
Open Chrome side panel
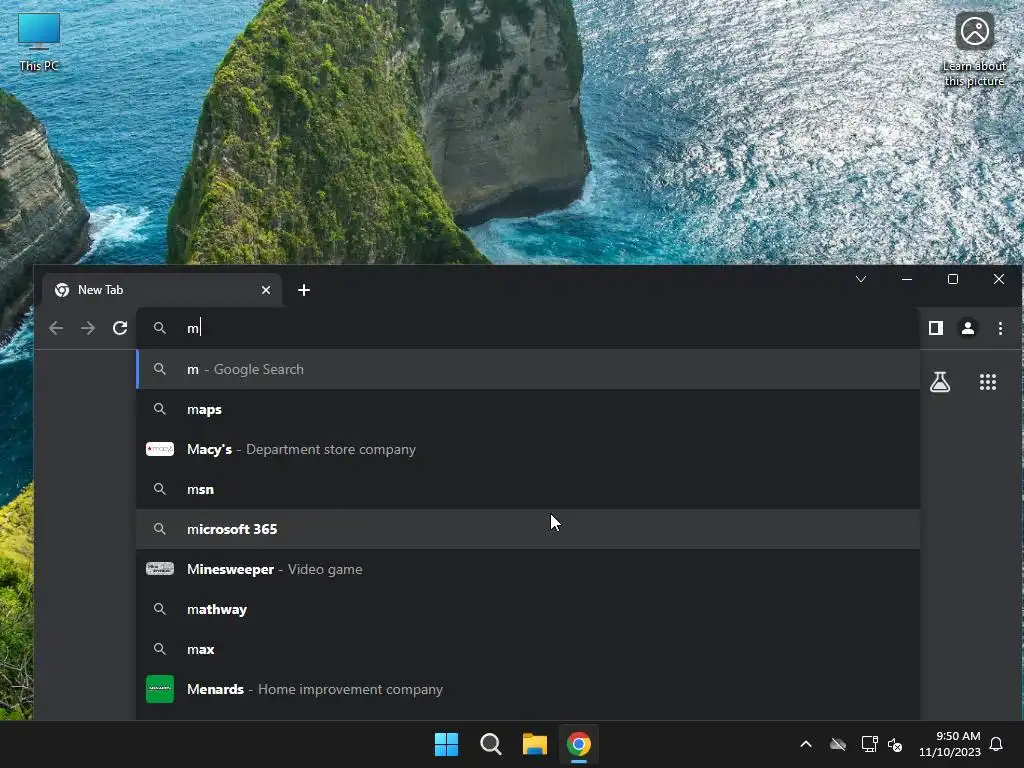[936, 328]
